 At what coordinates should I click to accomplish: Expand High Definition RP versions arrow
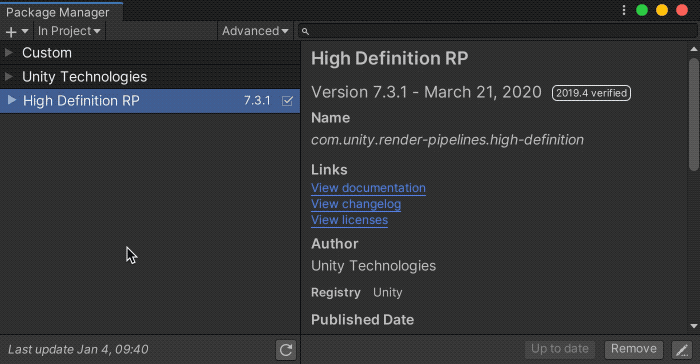[12, 100]
